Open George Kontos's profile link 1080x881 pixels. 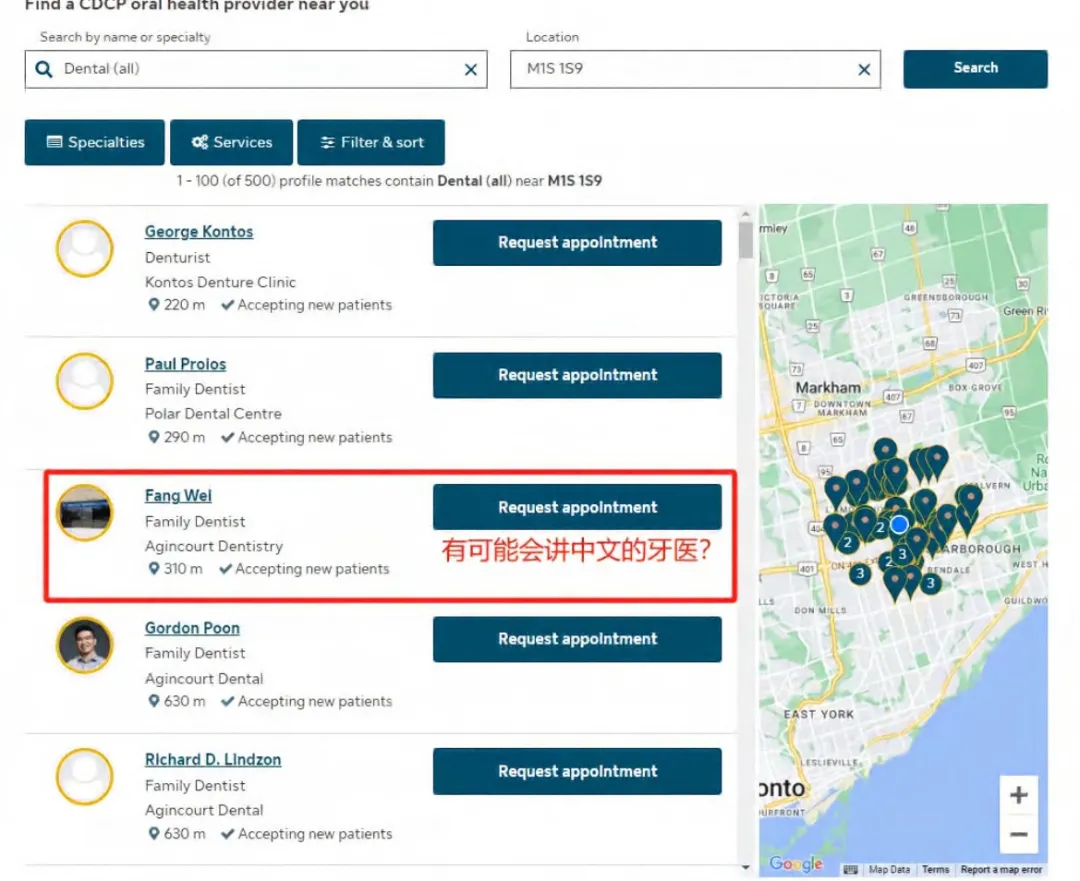pyautogui.click(x=198, y=231)
